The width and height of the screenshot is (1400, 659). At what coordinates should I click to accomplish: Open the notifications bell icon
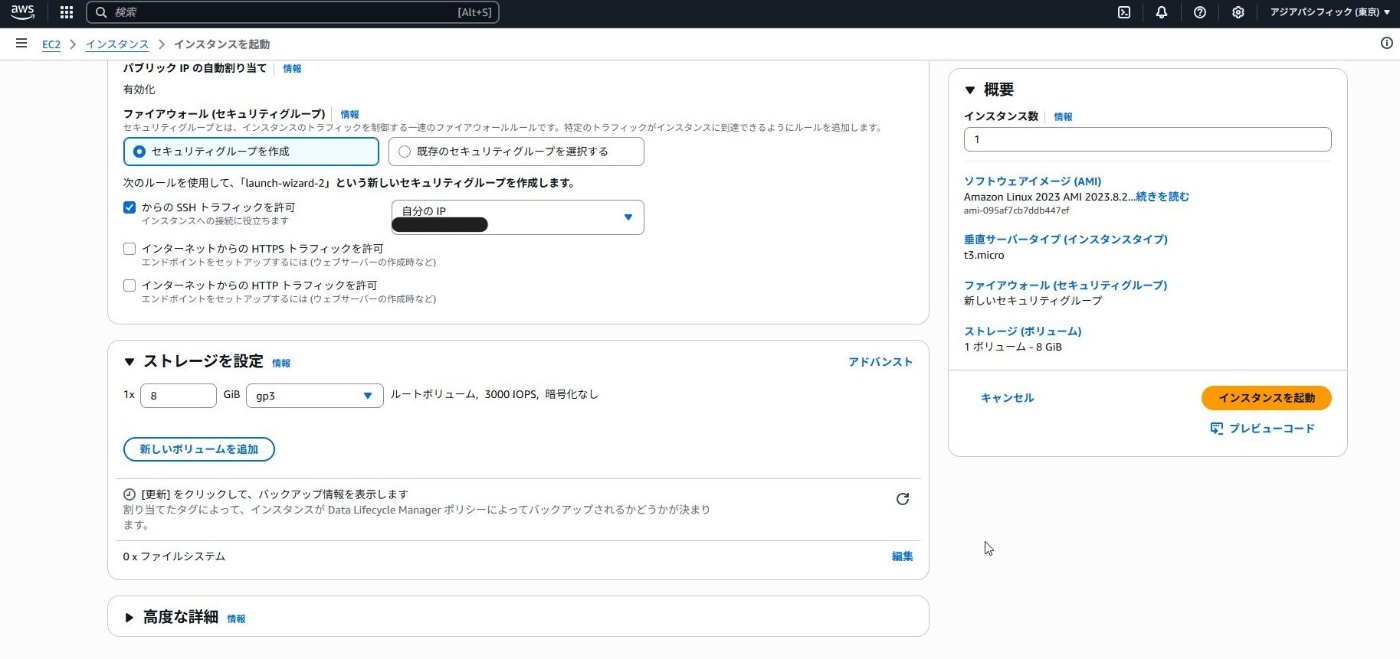1161,12
